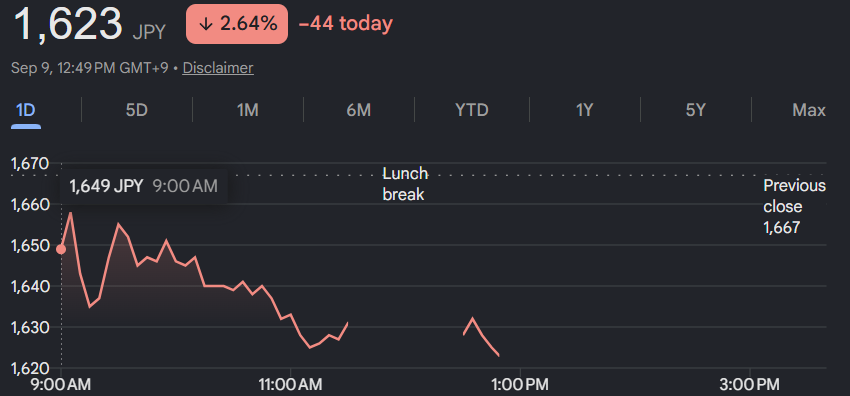
Task: Select the YTD chart tab
Action: pos(472,111)
